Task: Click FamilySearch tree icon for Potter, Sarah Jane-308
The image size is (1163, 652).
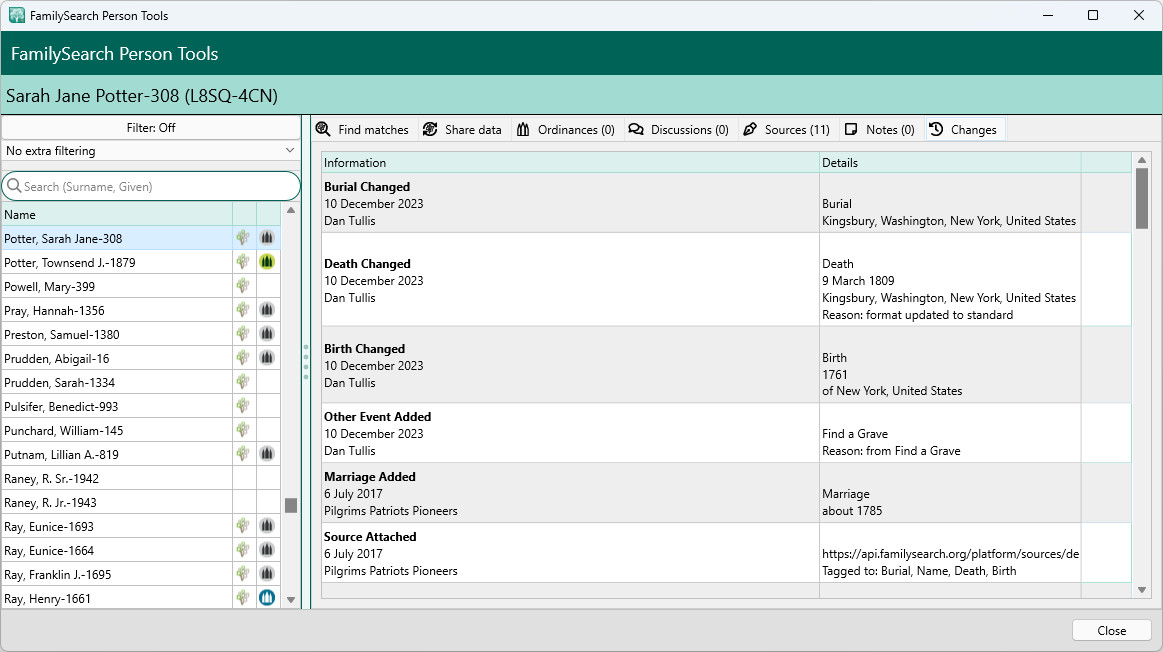Action: (x=243, y=238)
